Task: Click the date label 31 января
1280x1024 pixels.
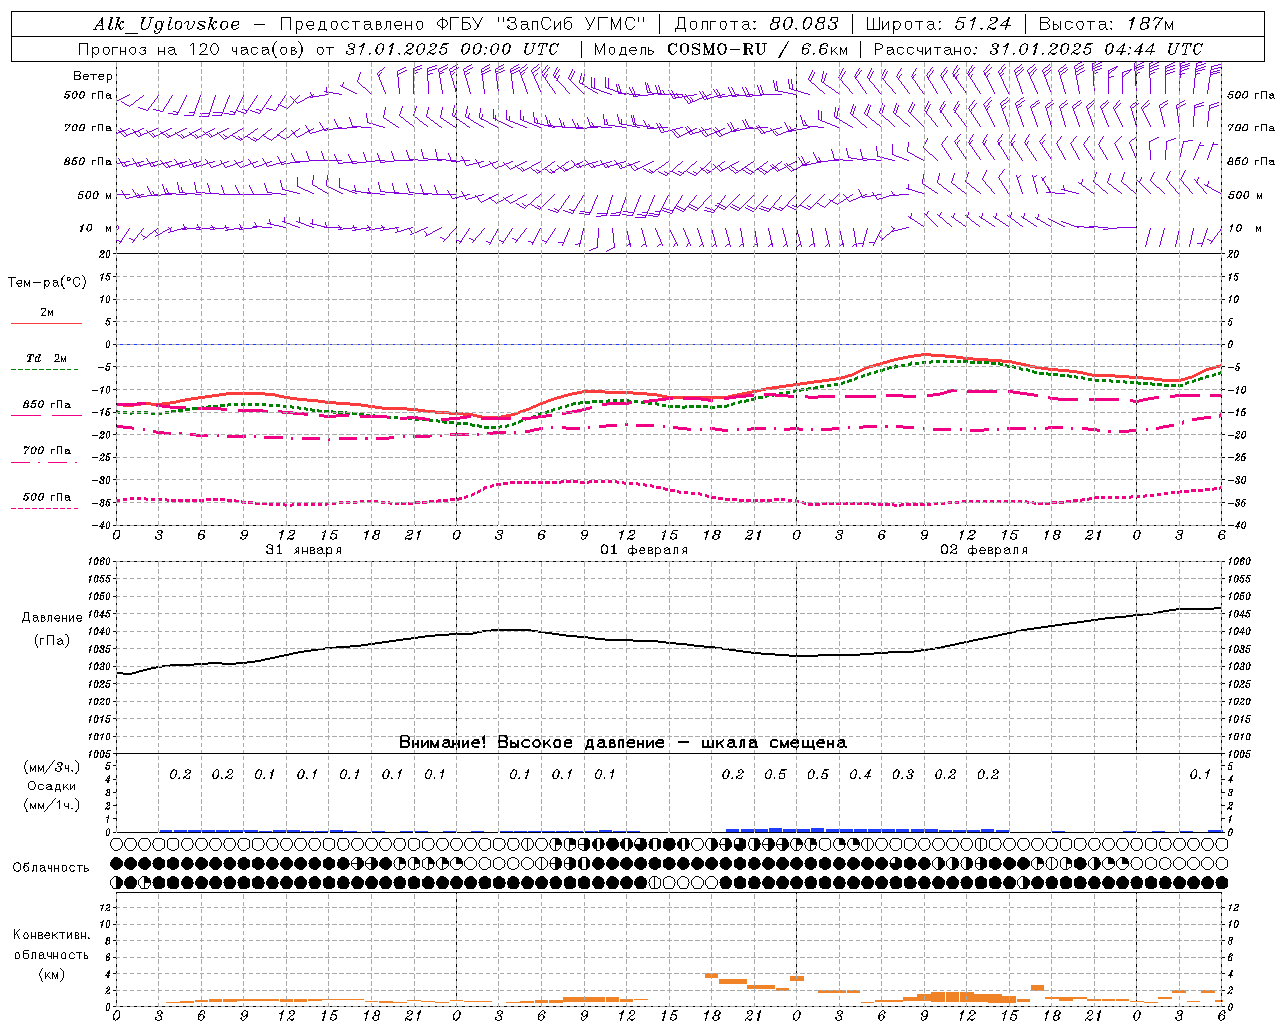Action: 303,550
